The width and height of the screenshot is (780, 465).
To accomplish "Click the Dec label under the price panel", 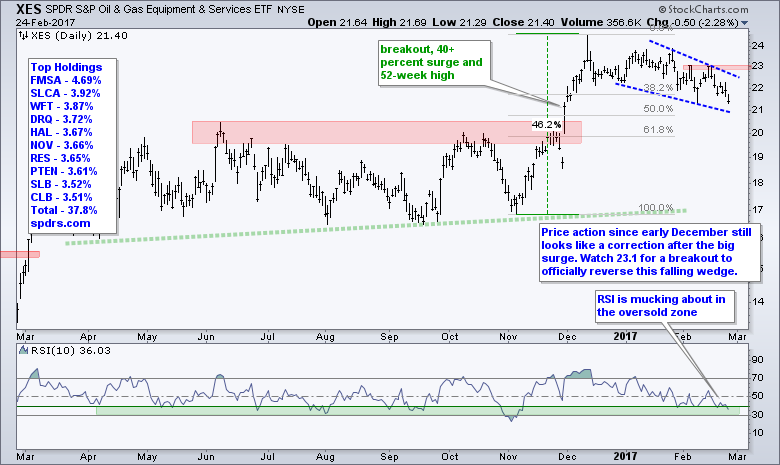I will (x=567, y=337).
